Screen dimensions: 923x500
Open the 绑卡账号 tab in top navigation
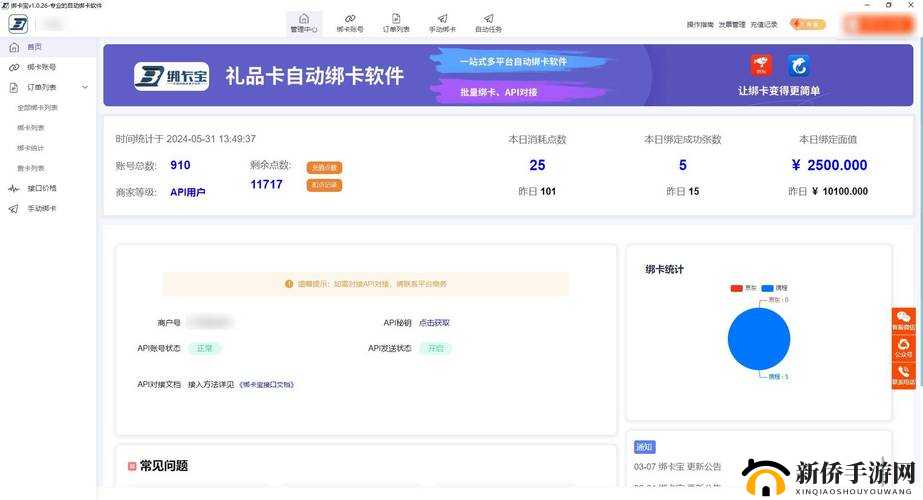pos(350,24)
